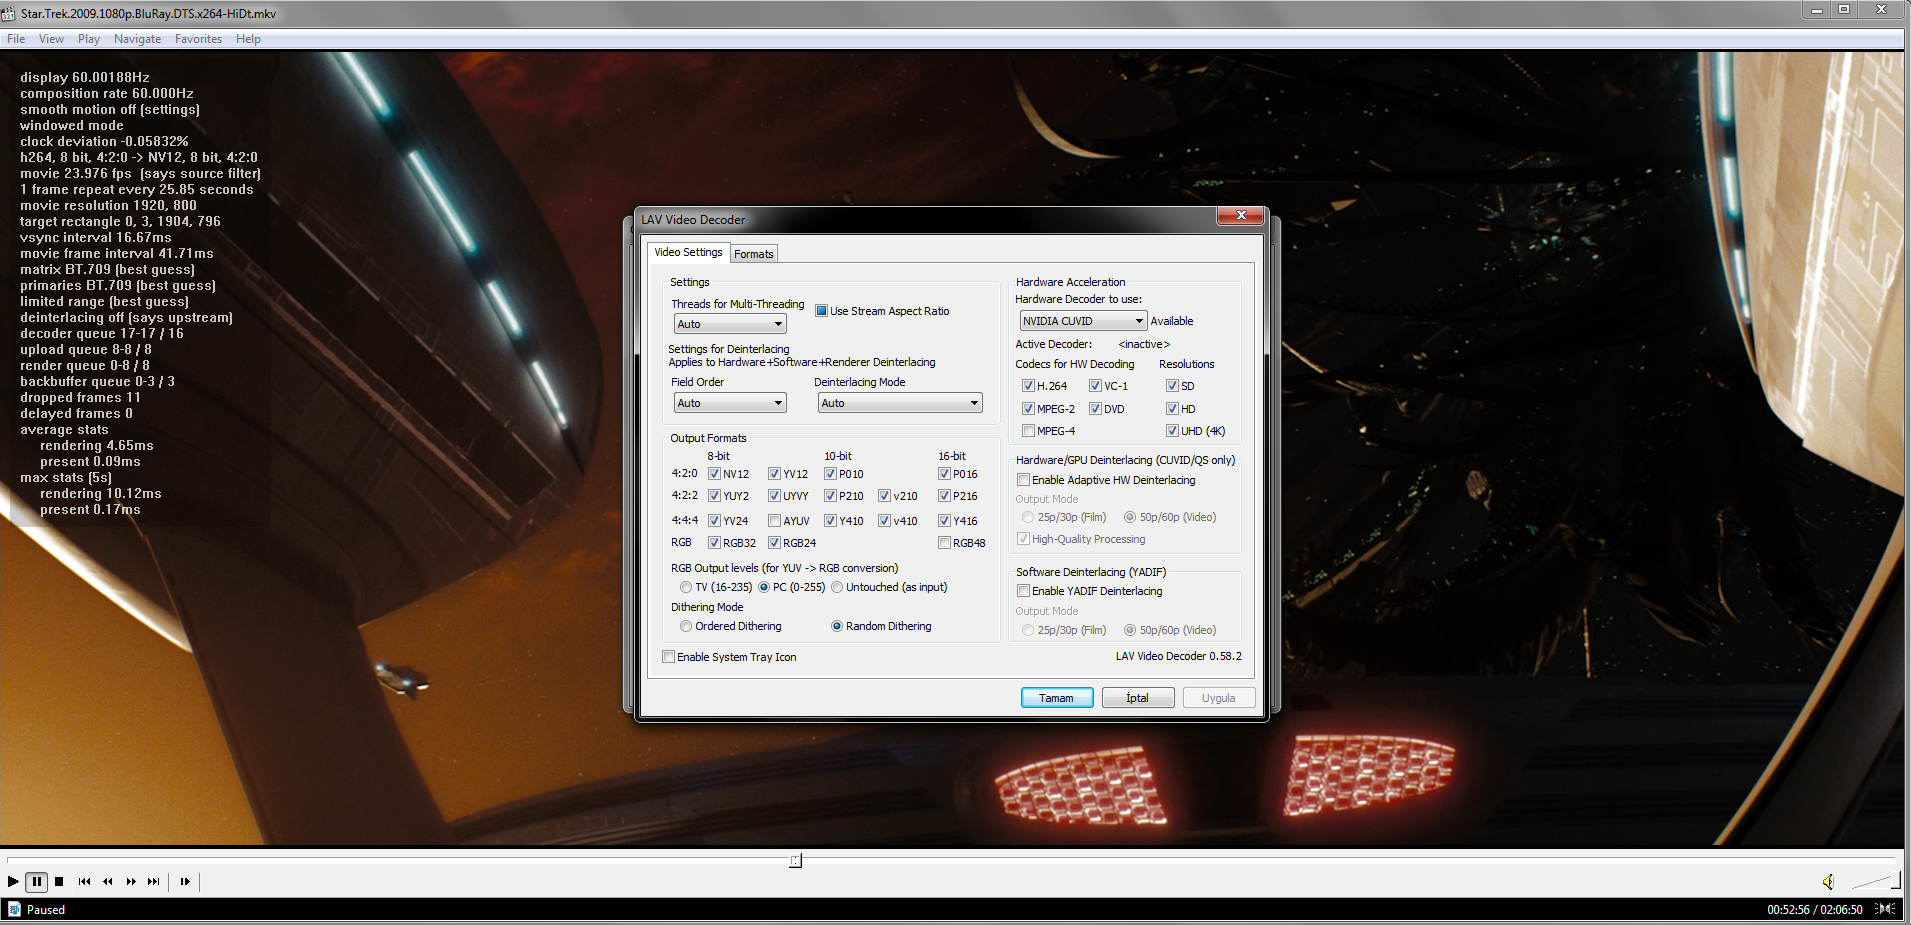Close the LAV Video Decoder dialog

(x=1241, y=215)
